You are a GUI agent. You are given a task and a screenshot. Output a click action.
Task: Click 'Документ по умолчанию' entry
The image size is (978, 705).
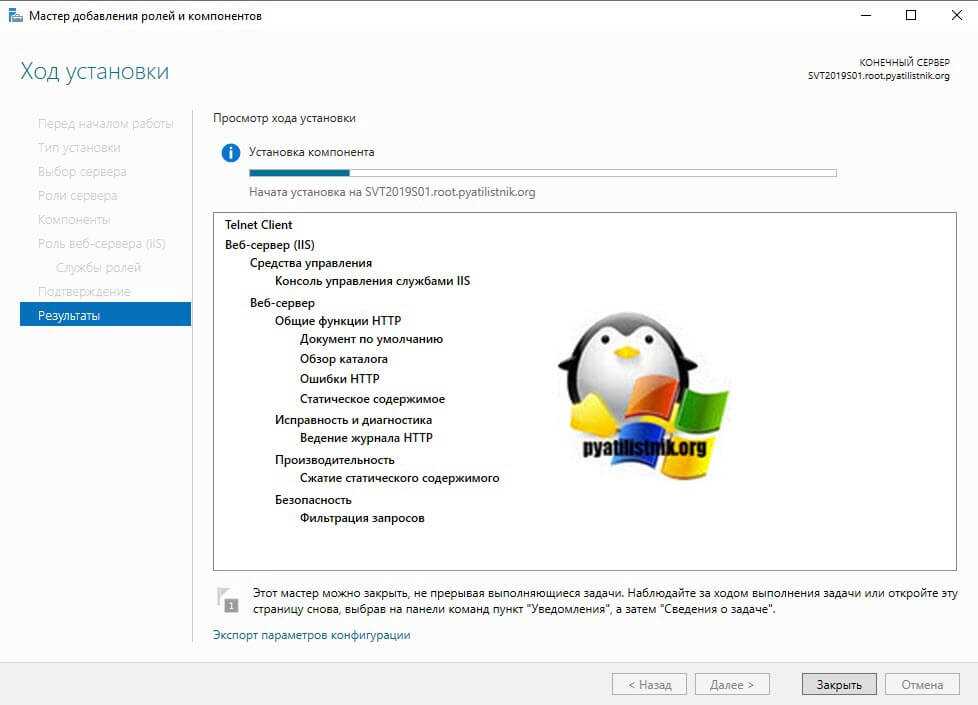[x=371, y=339]
